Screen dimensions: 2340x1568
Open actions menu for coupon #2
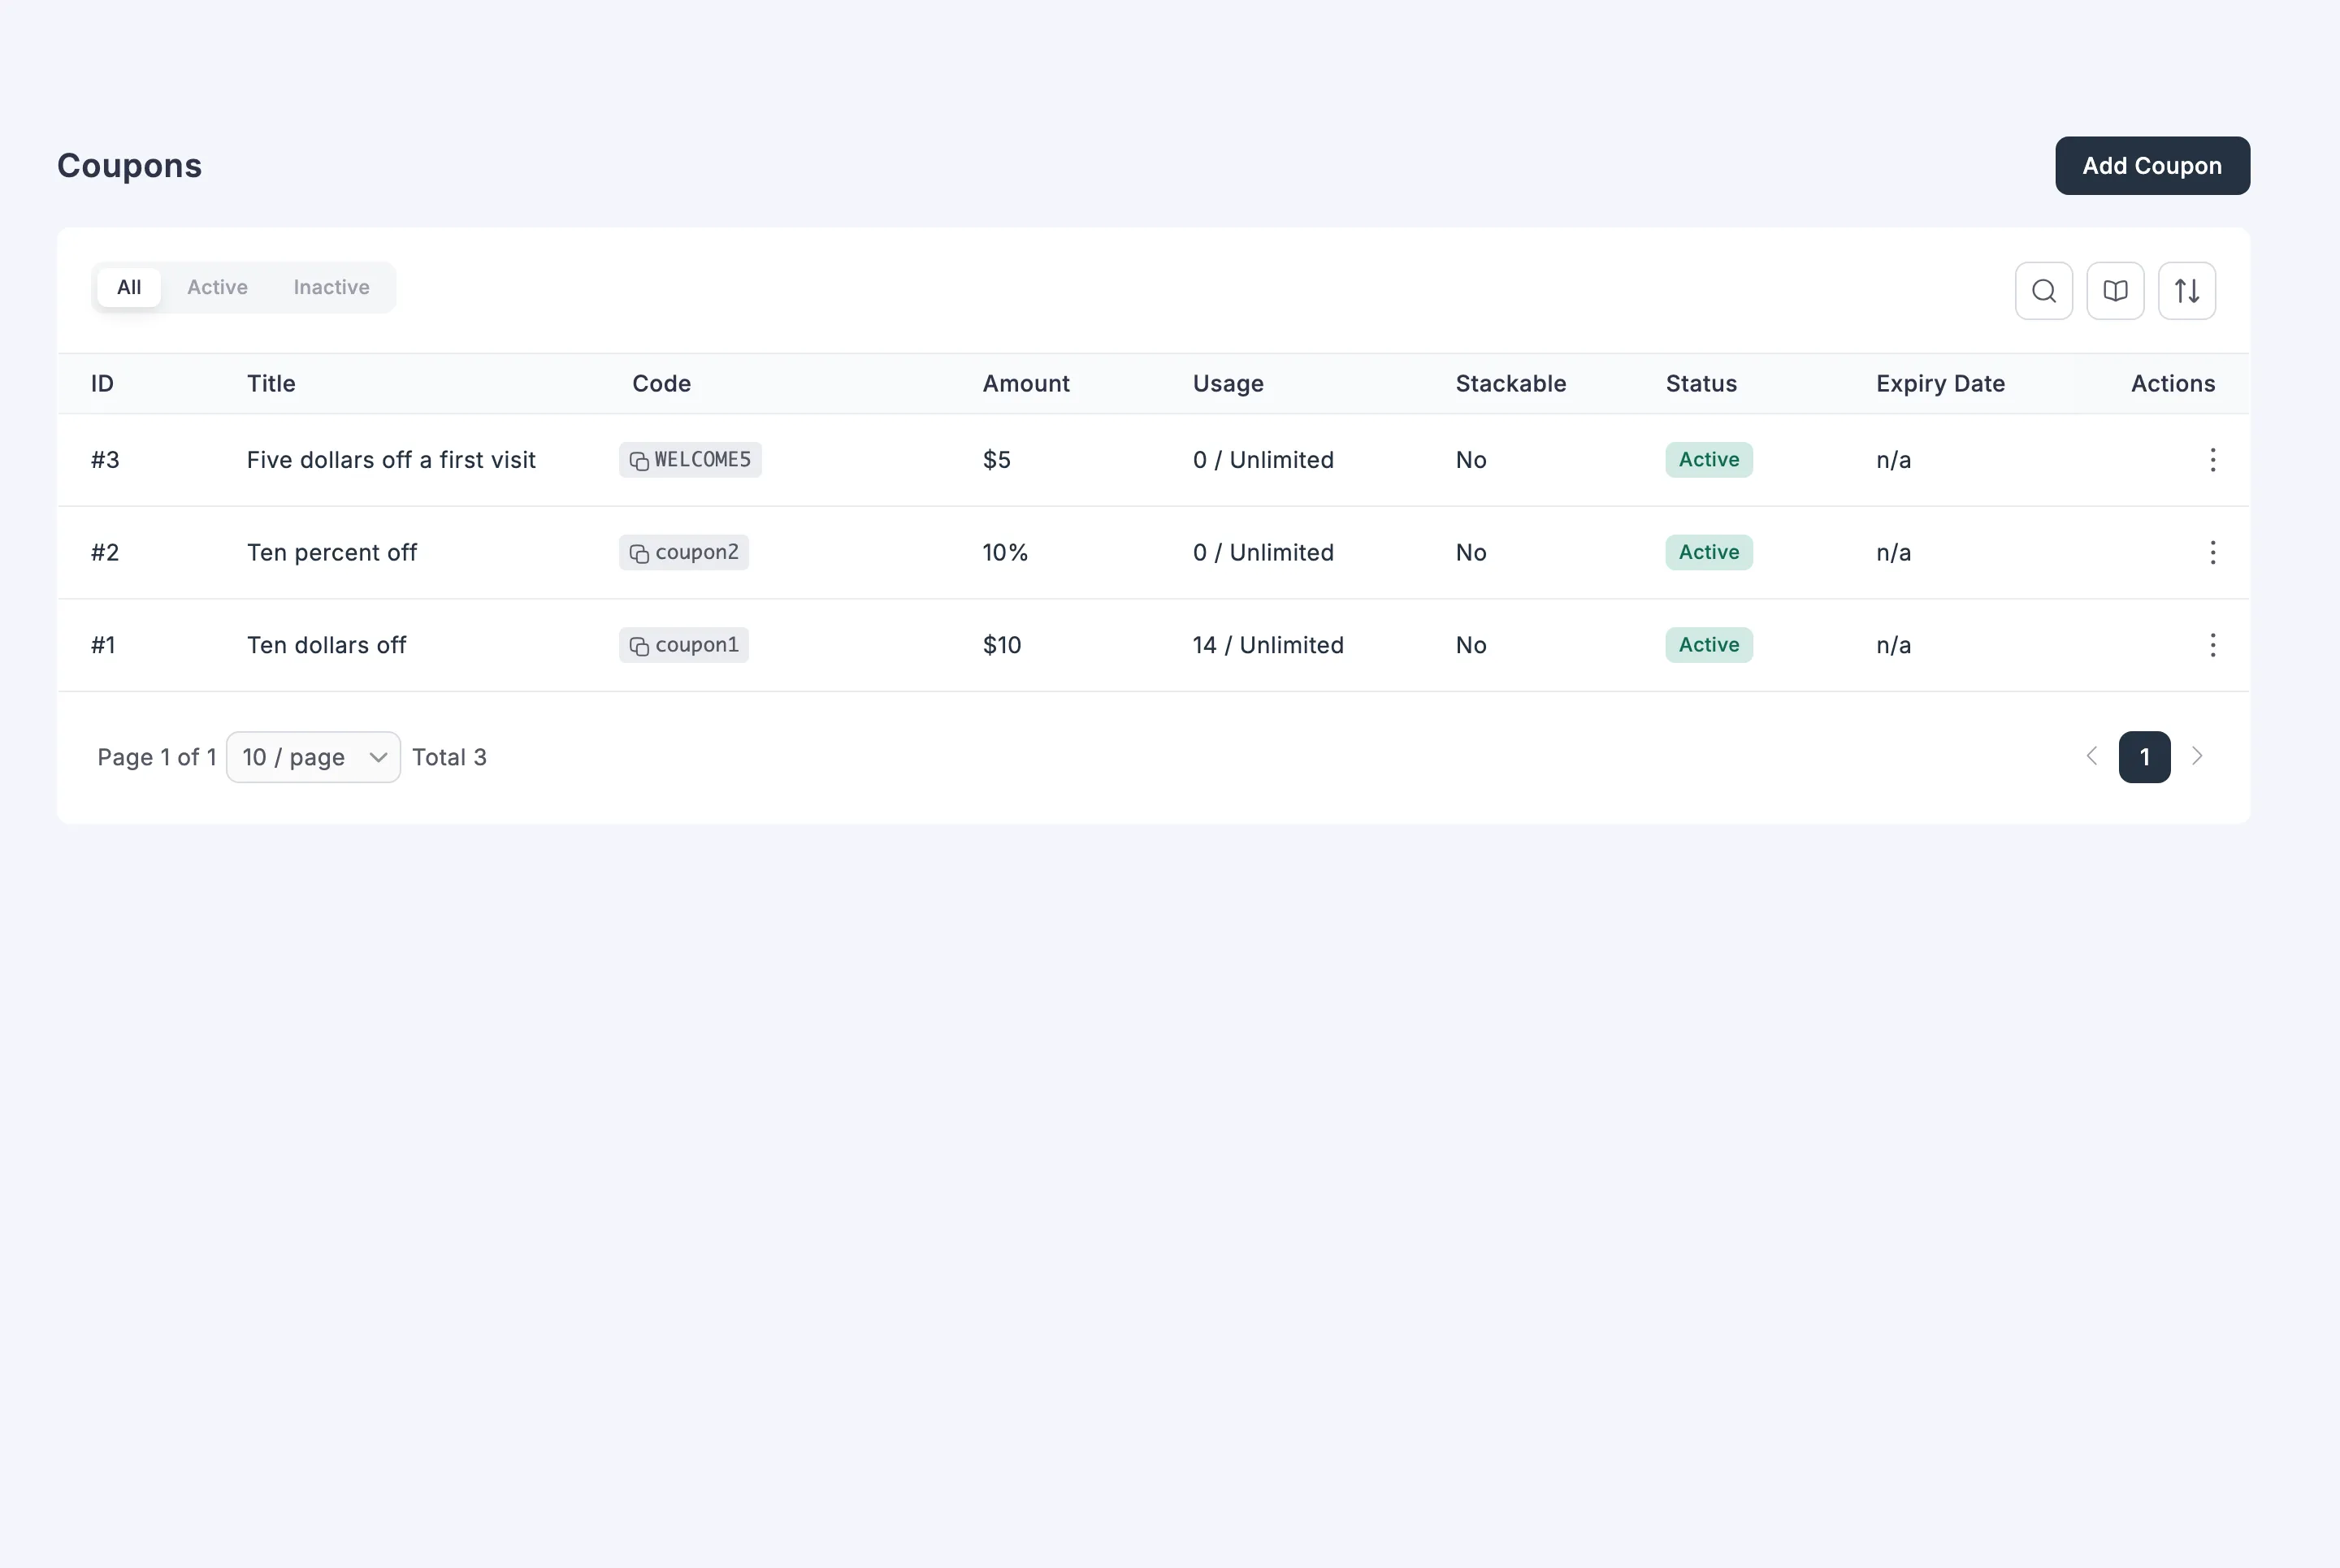tap(2212, 552)
